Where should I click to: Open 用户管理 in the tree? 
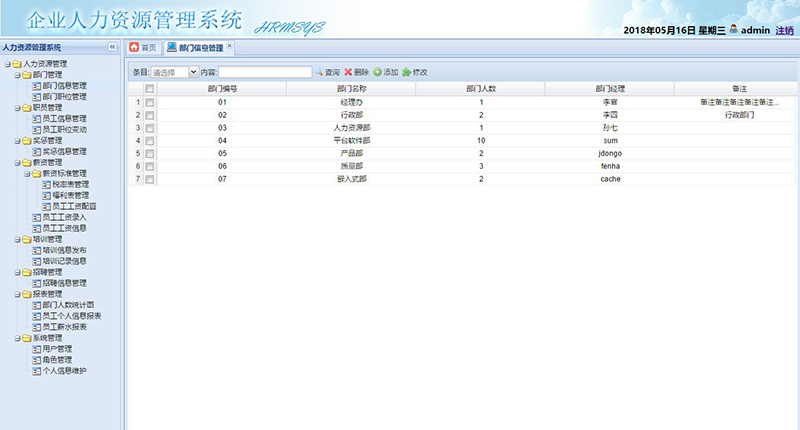coord(57,349)
